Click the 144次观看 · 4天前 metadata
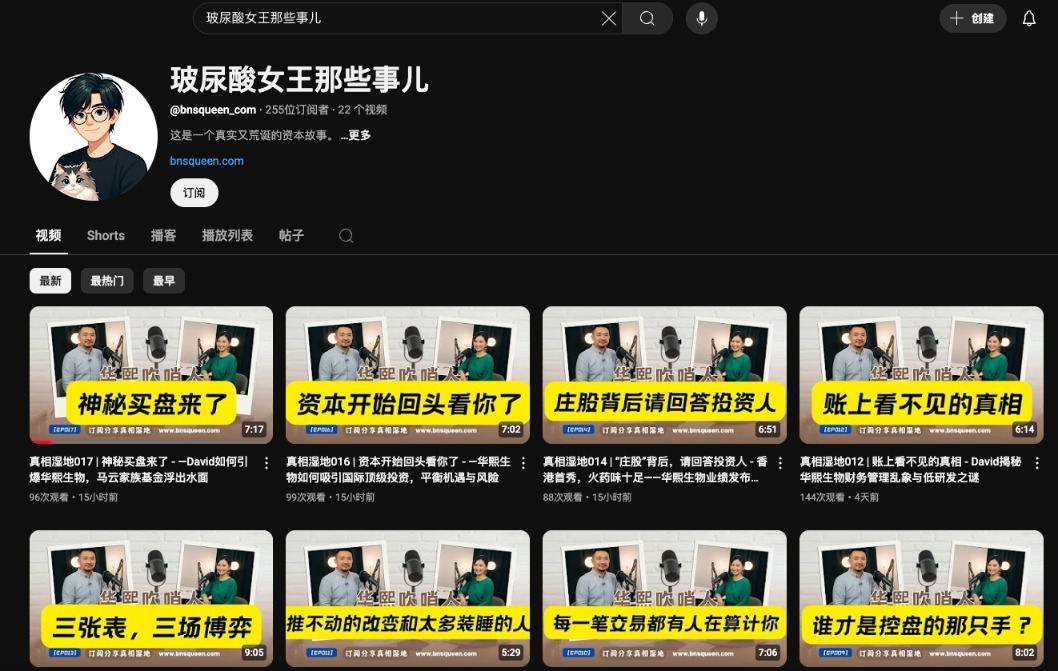Screen dimensions: 1058x671 click(839, 498)
